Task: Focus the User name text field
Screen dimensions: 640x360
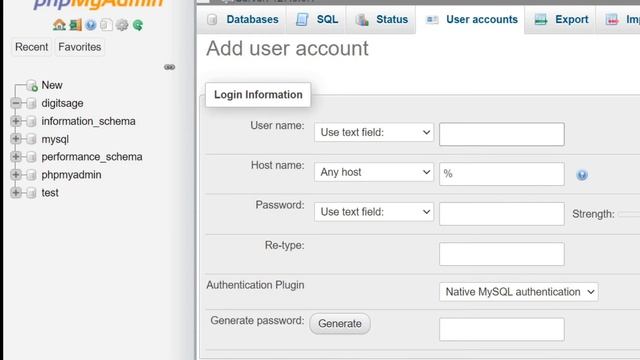Action: coord(502,134)
